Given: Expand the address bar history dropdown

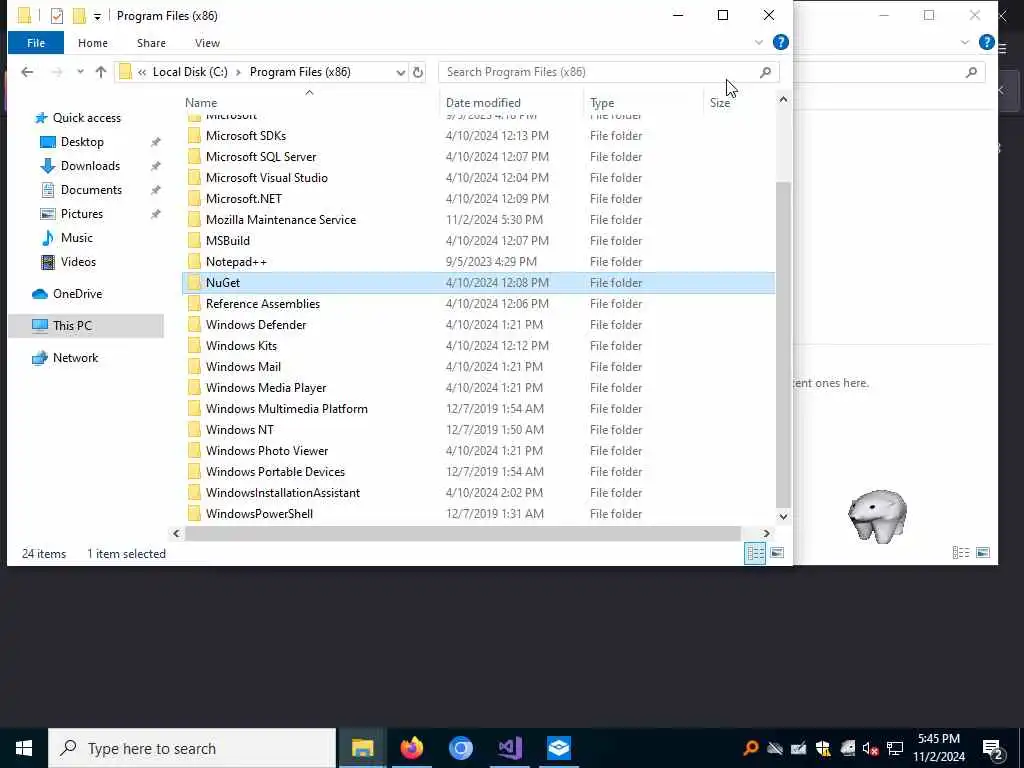Looking at the screenshot, I should pyautogui.click(x=400, y=72).
